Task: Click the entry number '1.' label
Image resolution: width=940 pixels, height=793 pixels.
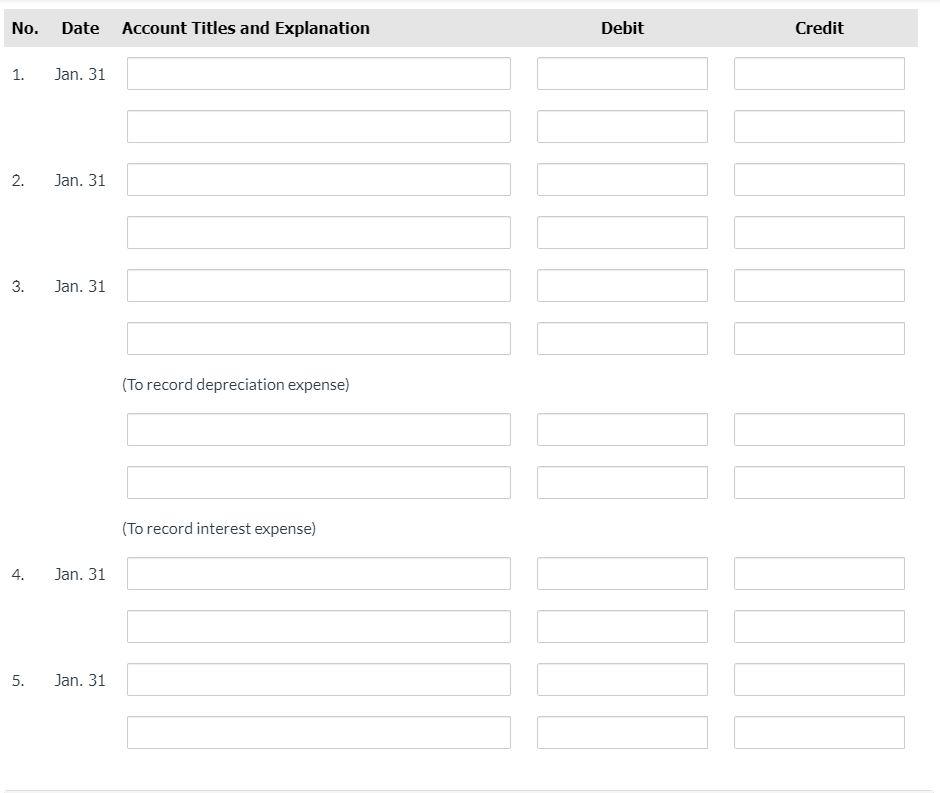Action: [x=18, y=74]
